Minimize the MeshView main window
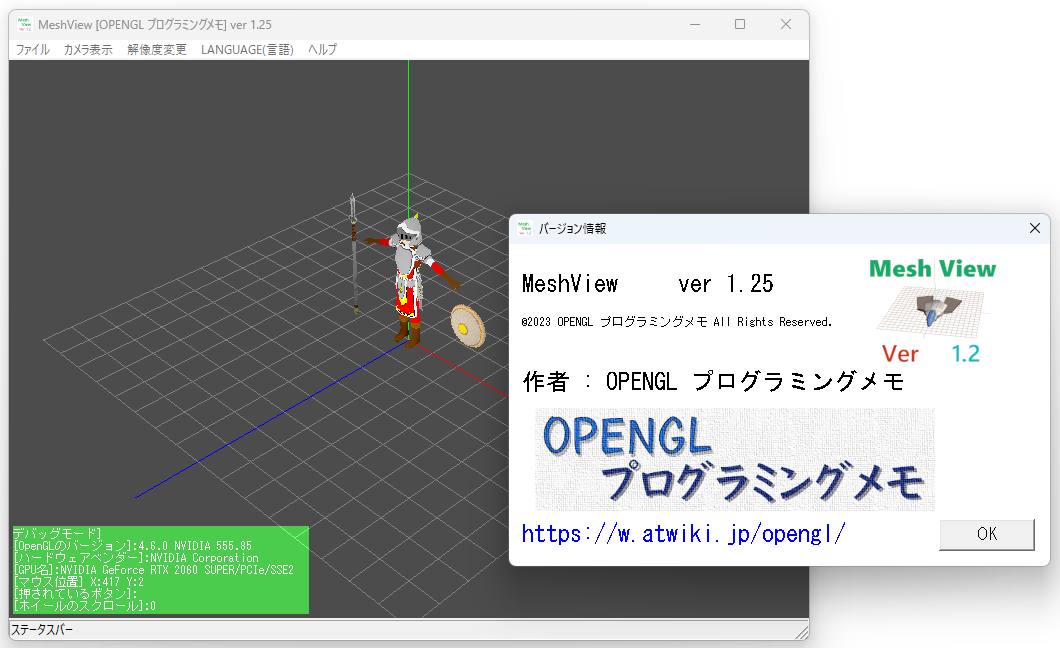 (x=695, y=24)
